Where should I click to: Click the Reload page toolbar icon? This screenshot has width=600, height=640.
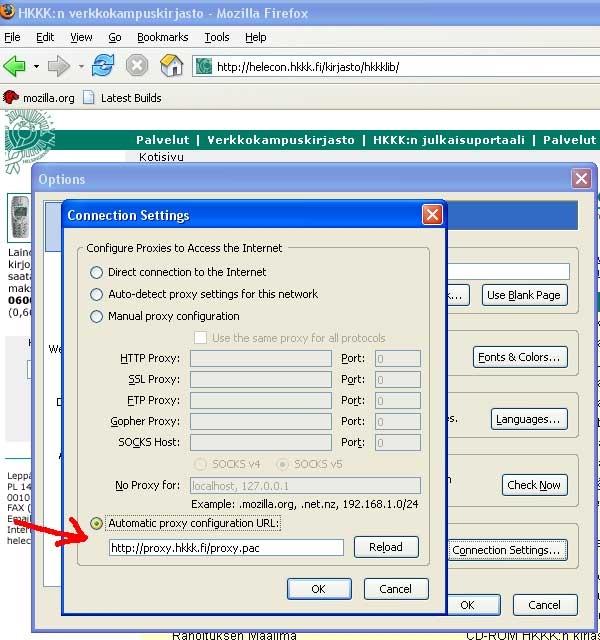click(x=102, y=67)
